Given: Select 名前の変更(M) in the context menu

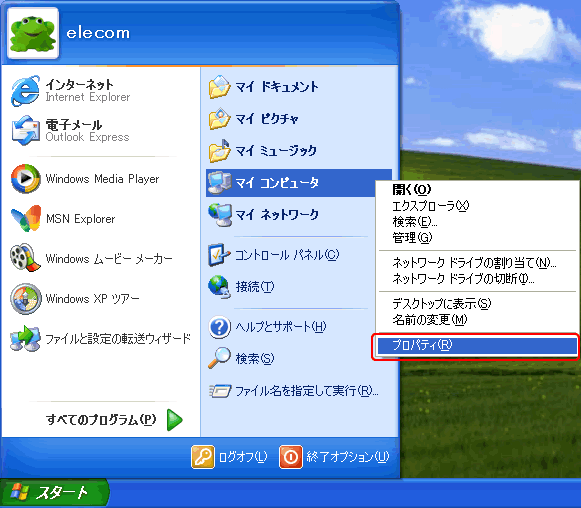Looking at the screenshot, I should pyautogui.click(x=430, y=319).
